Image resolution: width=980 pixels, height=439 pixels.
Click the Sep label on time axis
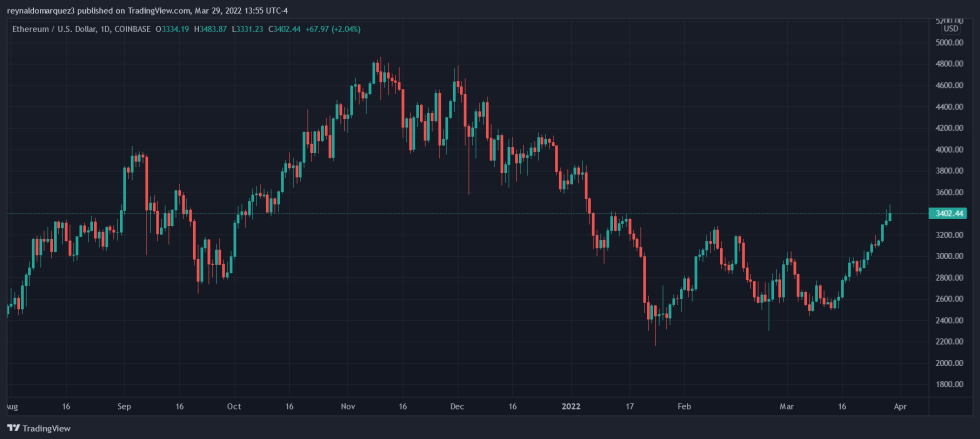[124, 408]
